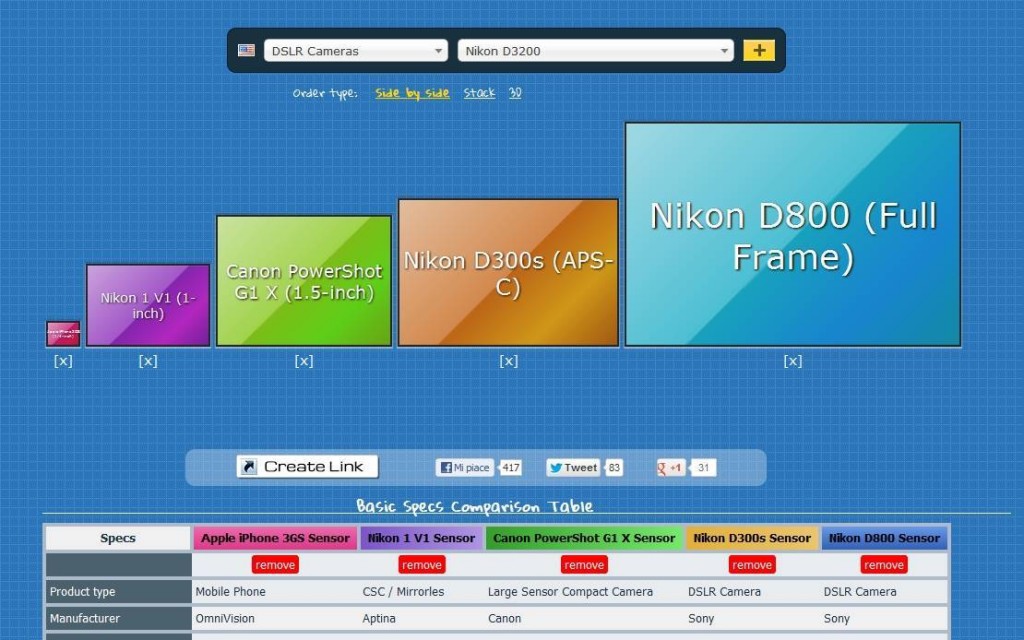
Task: Click the Manufacturer row label
Action: [x=118, y=618]
